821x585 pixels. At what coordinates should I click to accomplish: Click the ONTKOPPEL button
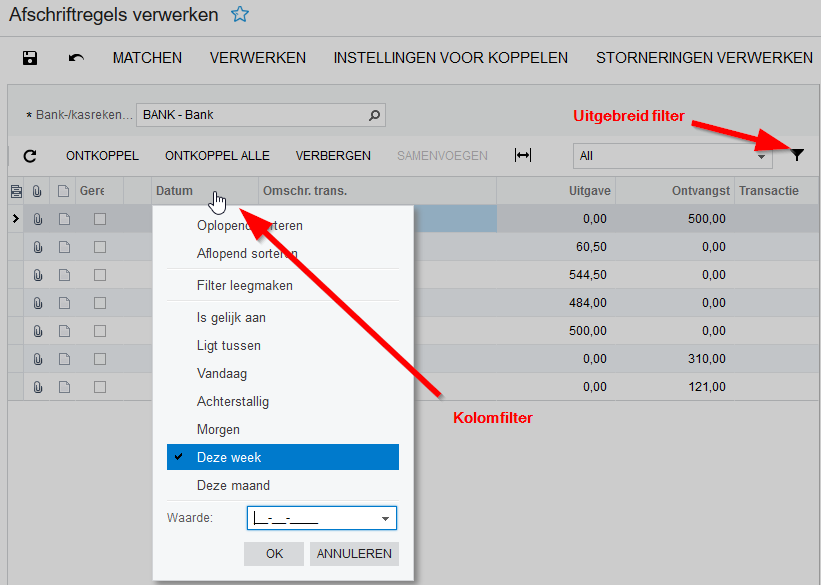(x=102, y=156)
